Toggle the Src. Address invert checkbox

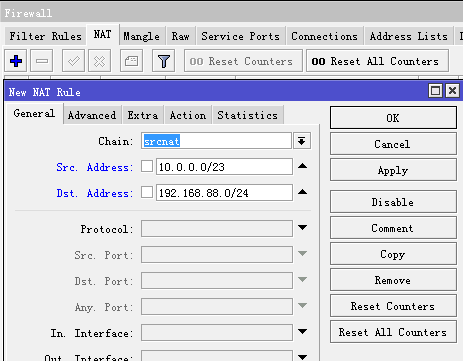(x=147, y=166)
